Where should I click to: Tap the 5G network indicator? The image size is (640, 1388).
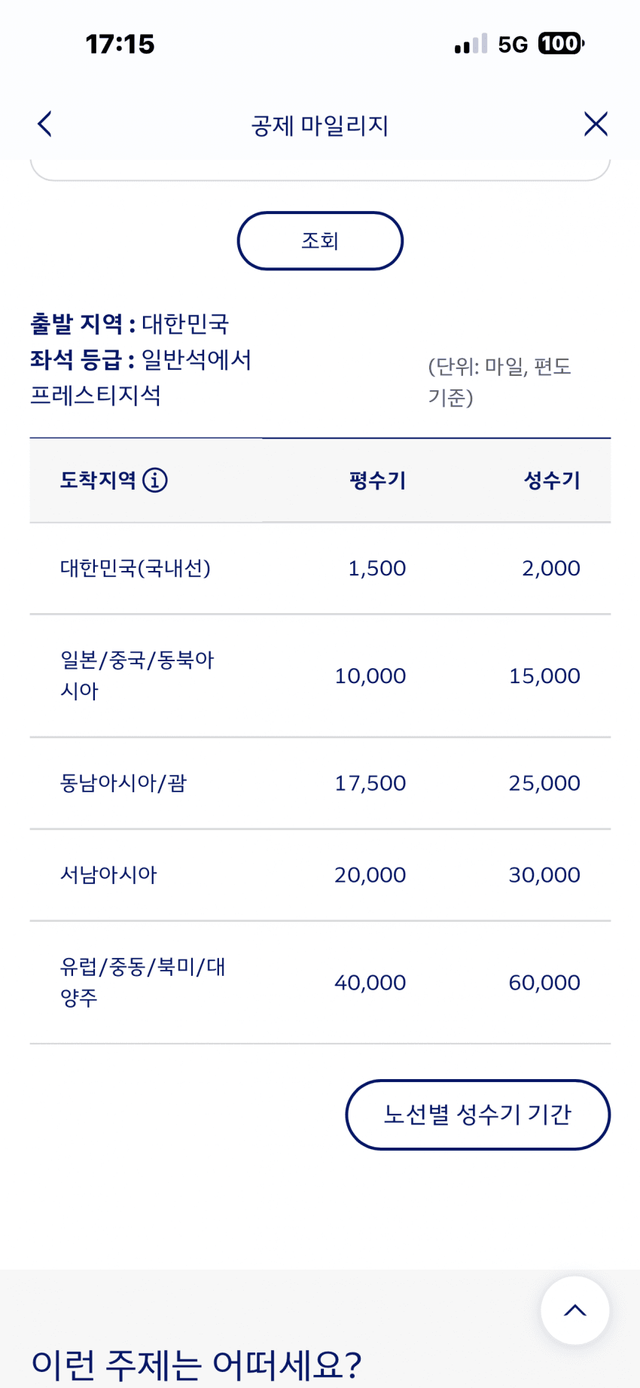click(x=512, y=44)
